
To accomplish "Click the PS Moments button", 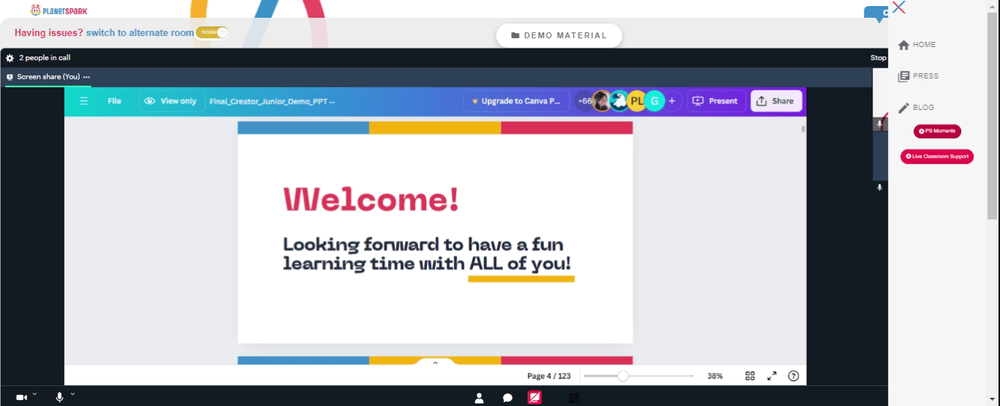I will 937,131.
